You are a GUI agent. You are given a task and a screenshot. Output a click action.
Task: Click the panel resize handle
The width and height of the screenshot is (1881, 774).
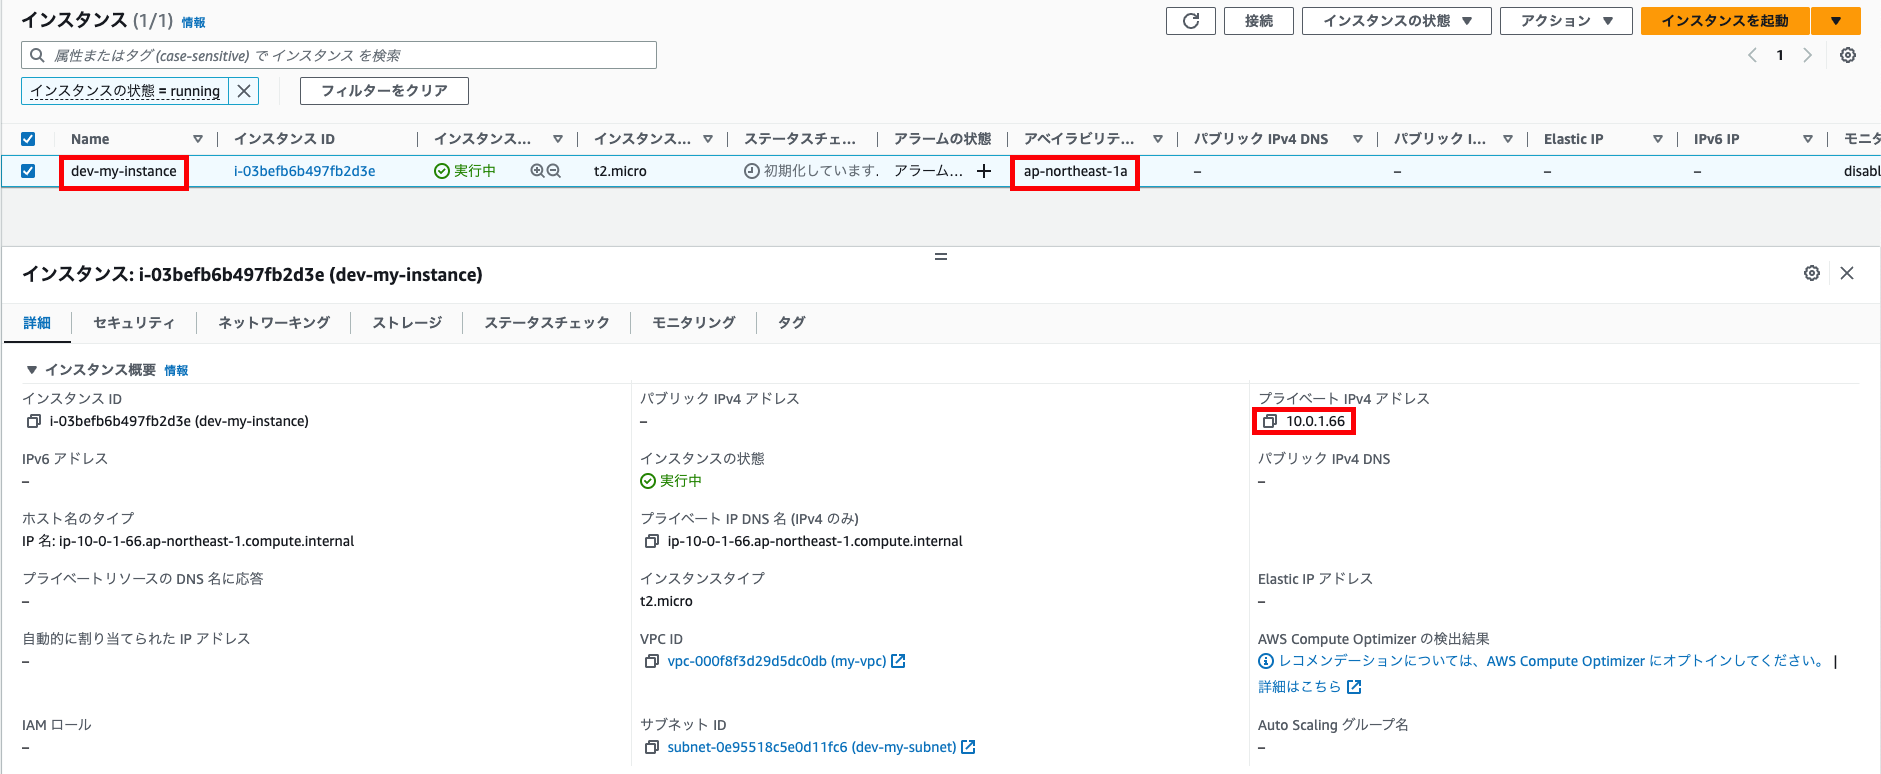[940, 257]
